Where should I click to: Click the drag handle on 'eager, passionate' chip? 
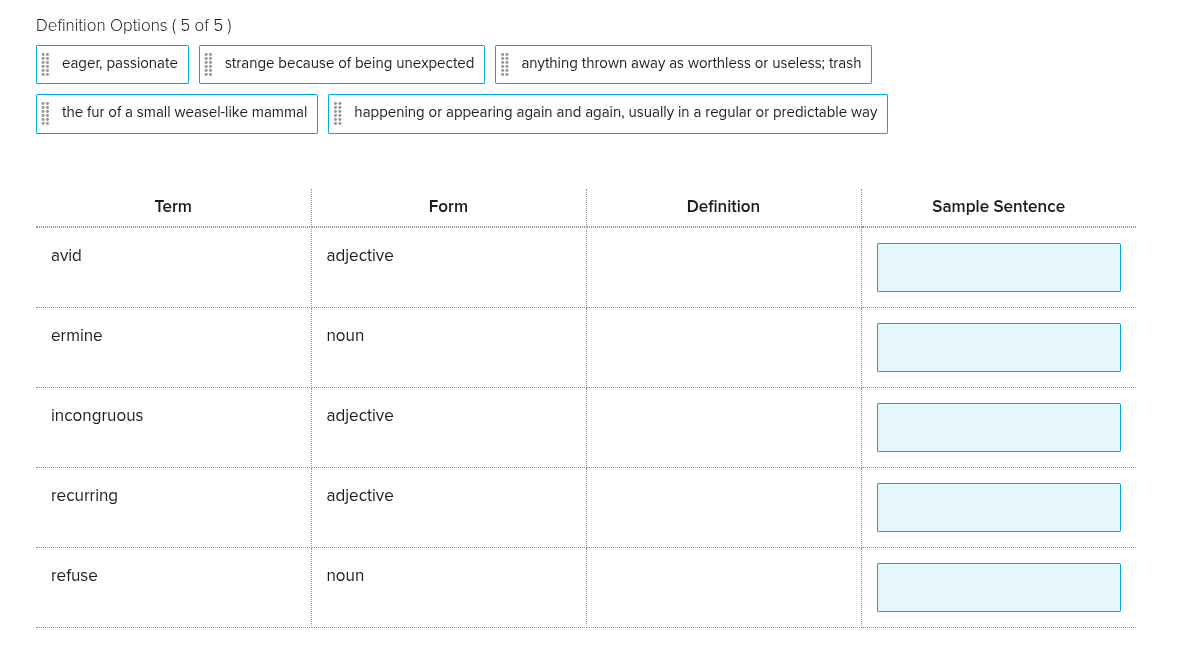point(44,63)
